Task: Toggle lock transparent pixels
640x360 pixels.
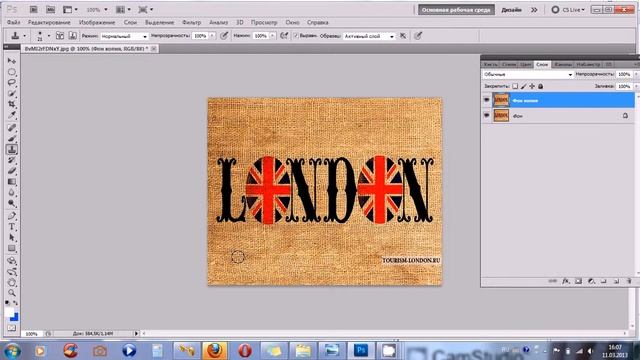Action: [x=515, y=86]
